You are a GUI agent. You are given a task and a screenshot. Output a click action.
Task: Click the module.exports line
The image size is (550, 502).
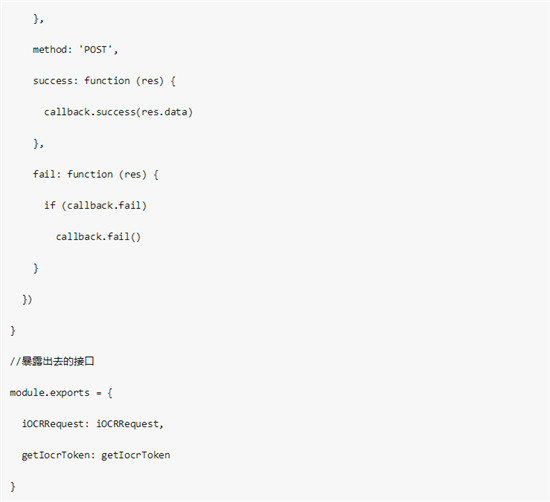click(61, 393)
